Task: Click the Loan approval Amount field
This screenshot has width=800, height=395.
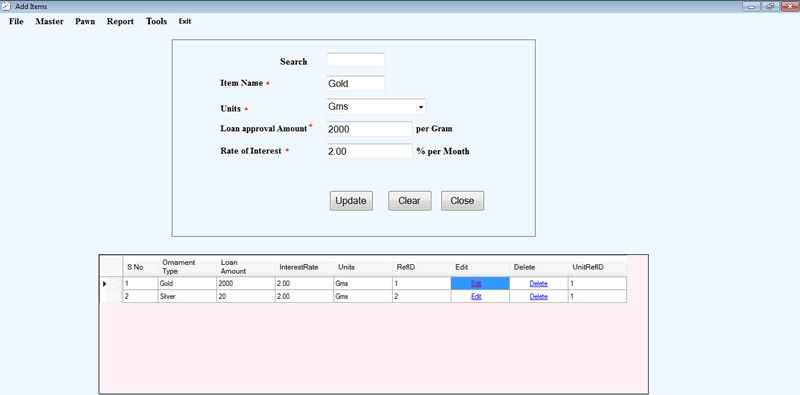Action: coord(369,129)
